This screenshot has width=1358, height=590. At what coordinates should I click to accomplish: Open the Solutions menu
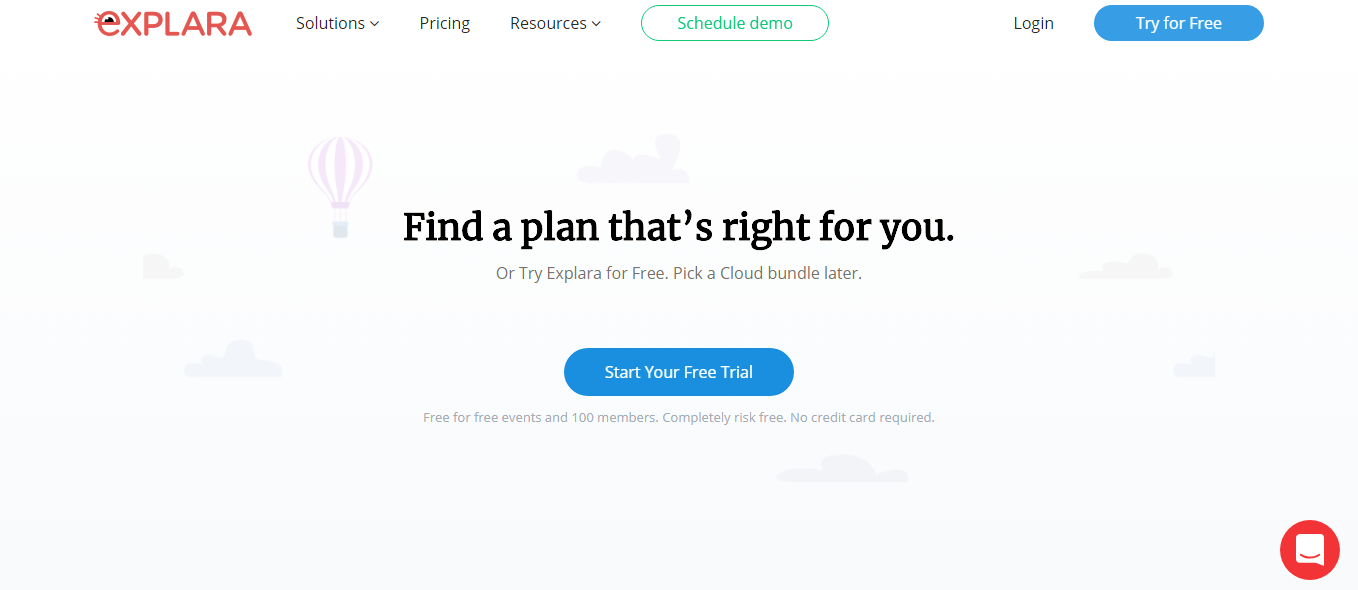(337, 23)
